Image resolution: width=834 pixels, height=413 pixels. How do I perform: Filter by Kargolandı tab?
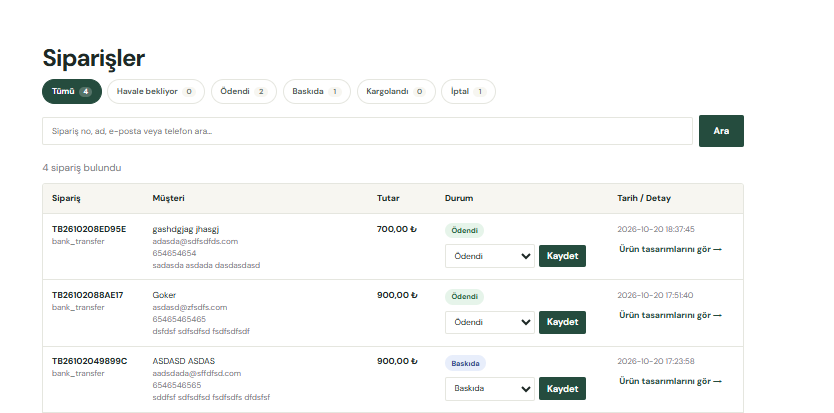tap(396, 92)
